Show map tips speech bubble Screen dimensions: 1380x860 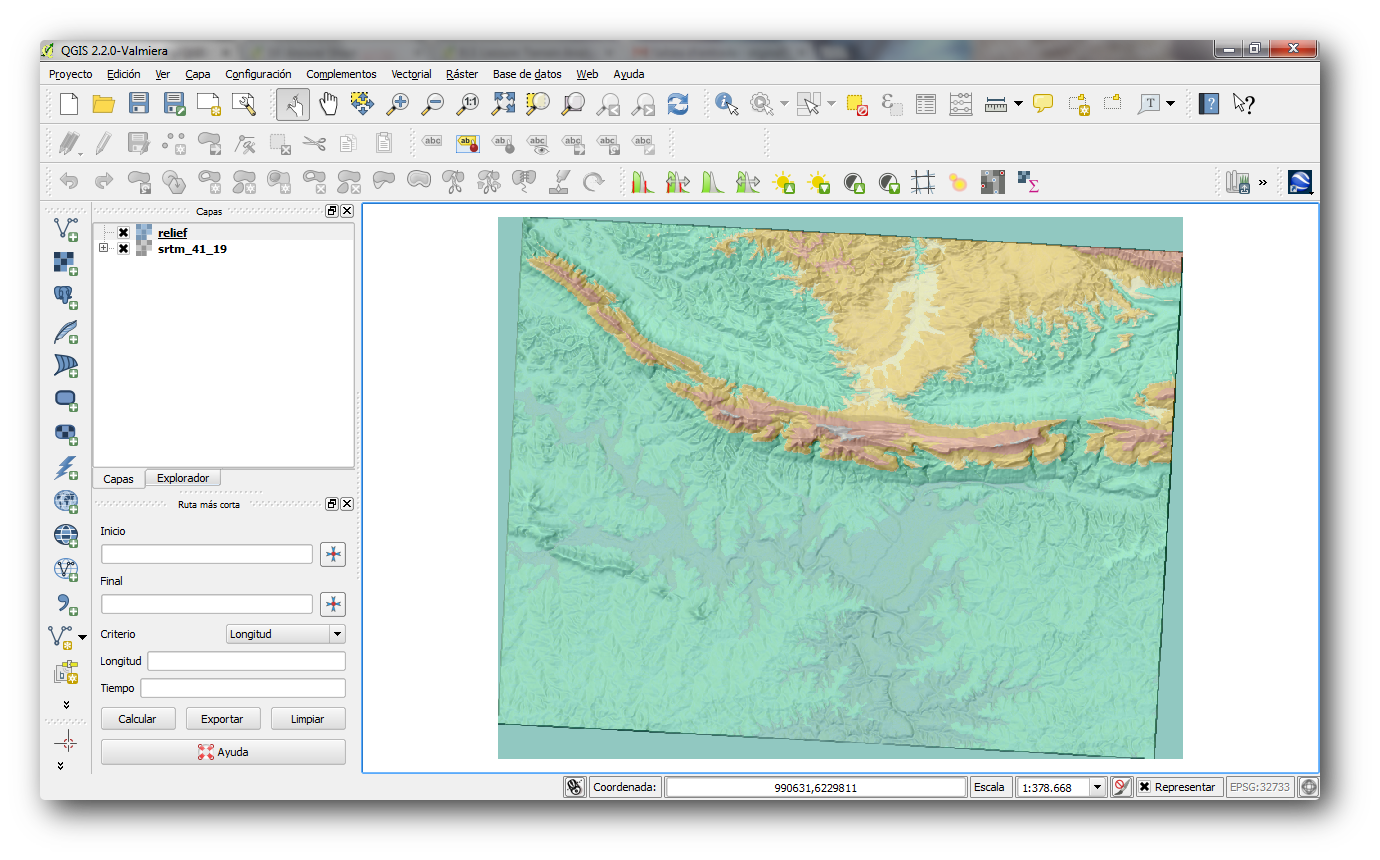tap(1043, 103)
